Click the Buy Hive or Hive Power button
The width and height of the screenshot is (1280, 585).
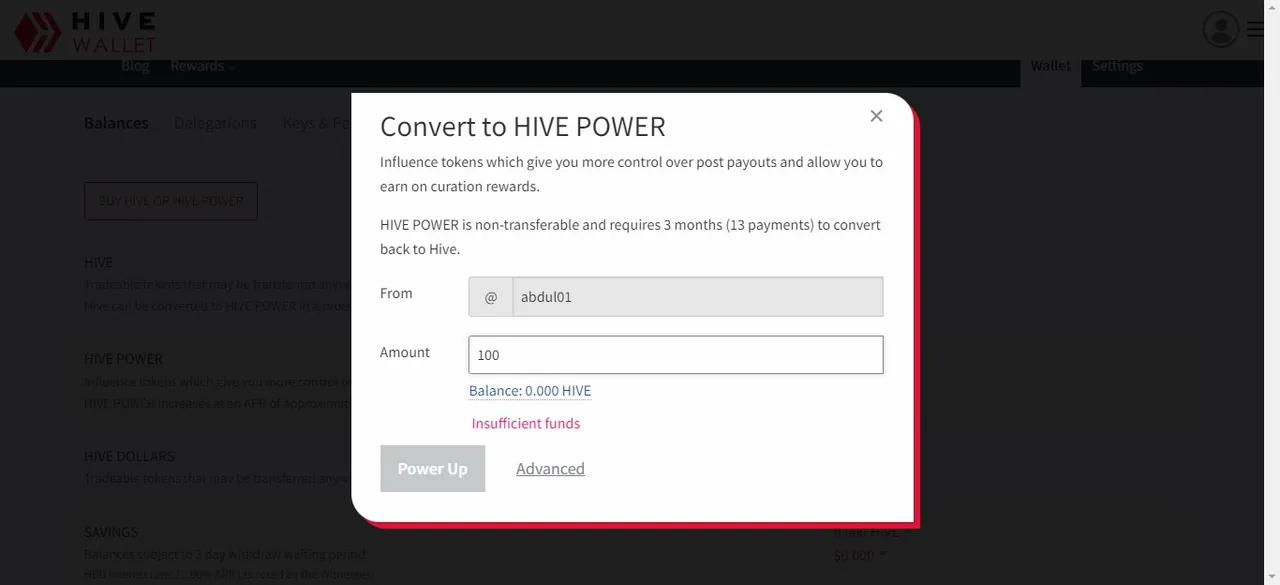tap(171, 201)
